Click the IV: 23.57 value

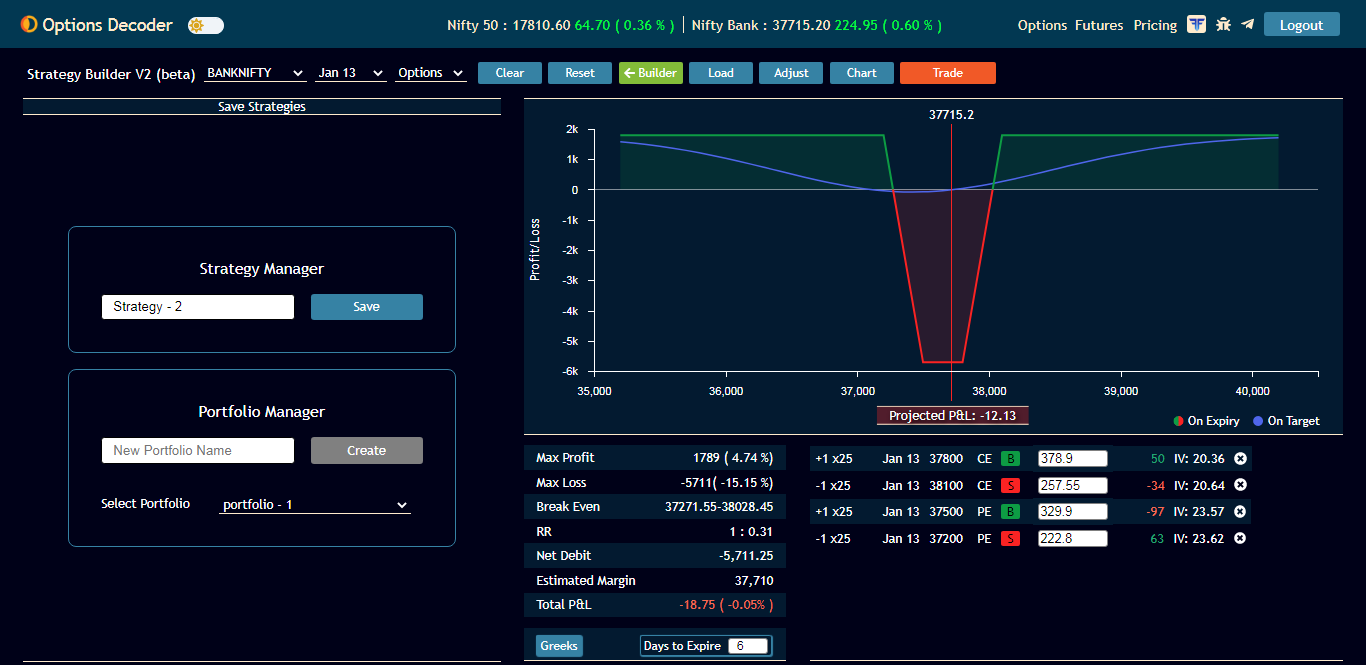click(1199, 512)
